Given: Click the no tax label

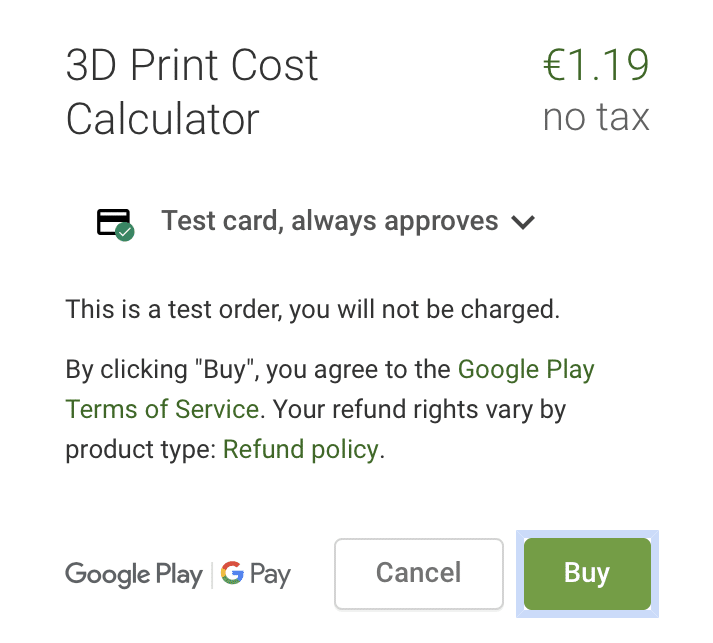Looking at the screenshot, I should [596, 117].
